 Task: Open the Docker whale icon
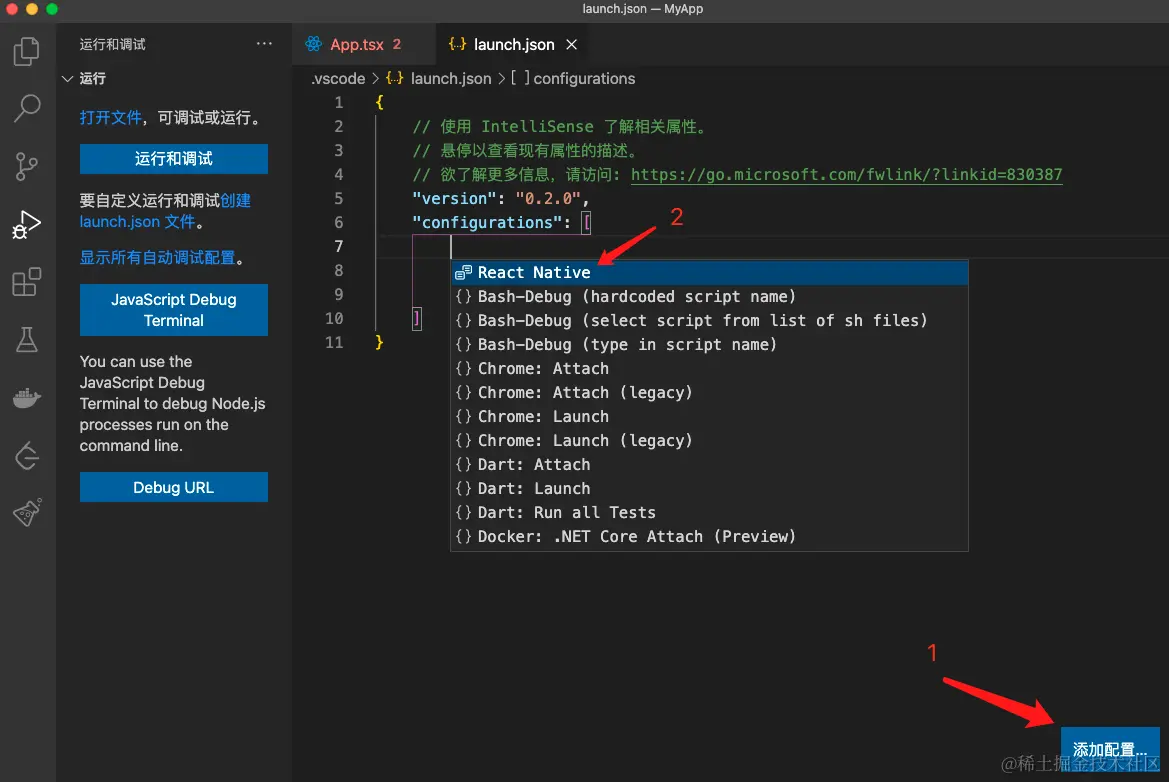[x=27, y=397]
